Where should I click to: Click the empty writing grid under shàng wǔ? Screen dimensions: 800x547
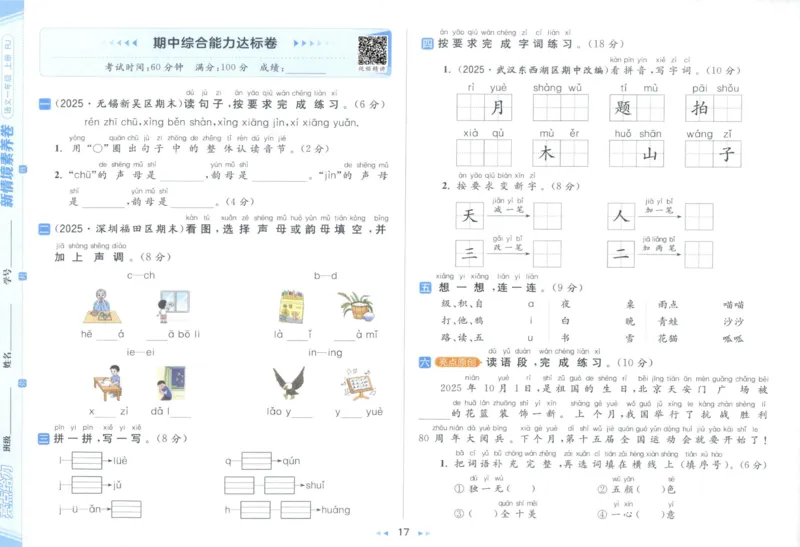click(561, 108)
